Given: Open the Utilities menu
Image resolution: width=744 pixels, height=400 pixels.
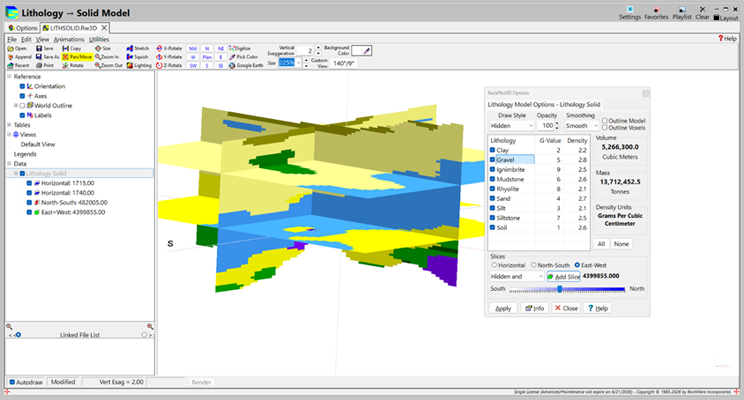Looking at the screenshot, I should click(x=99, y=39).
